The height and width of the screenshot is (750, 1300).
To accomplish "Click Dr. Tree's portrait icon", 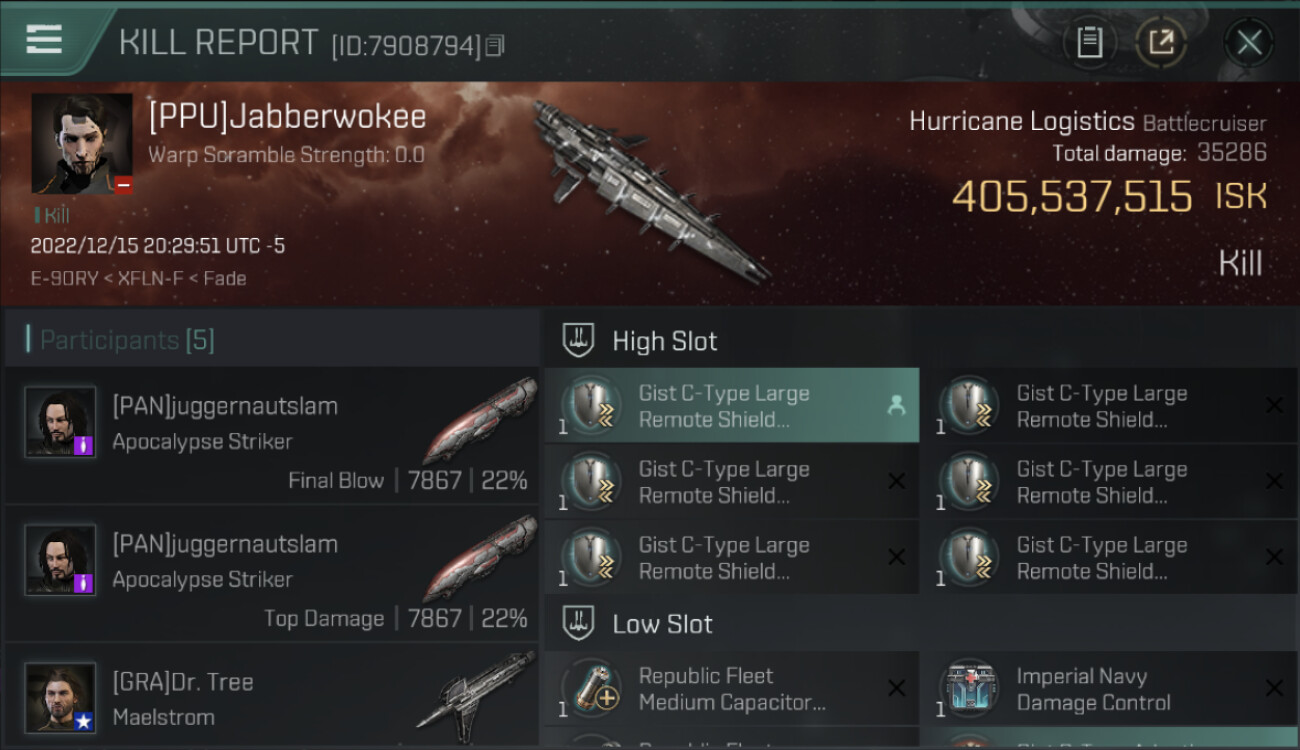I will (60, 698).
